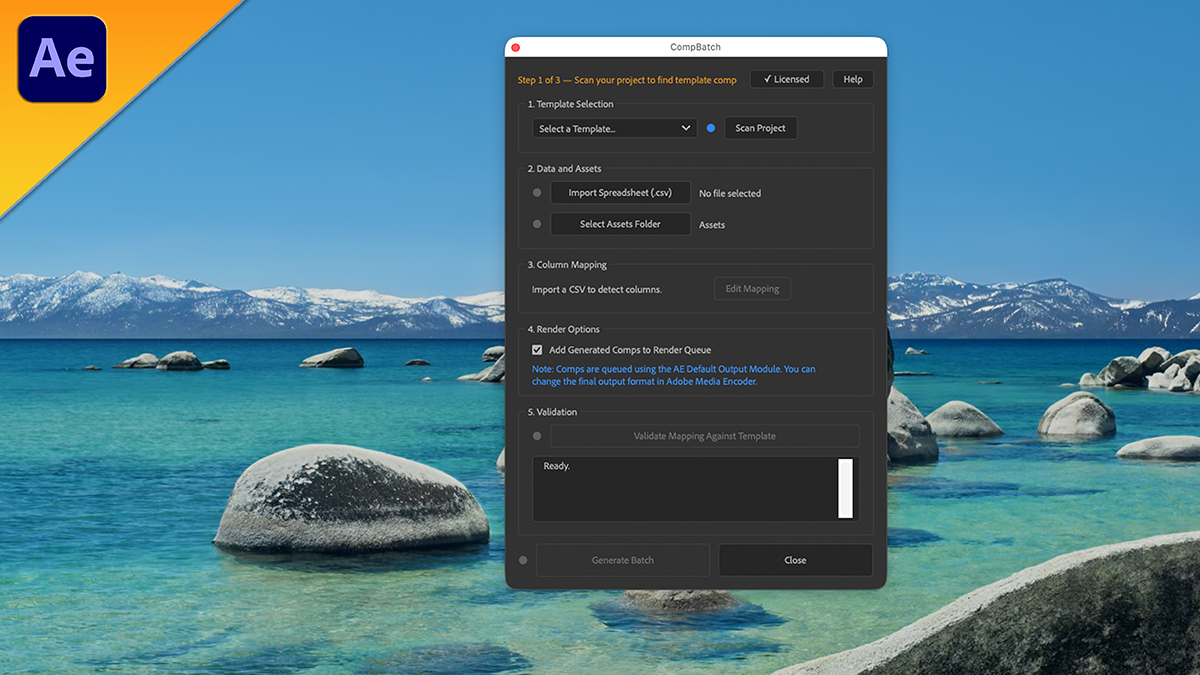This screenshot has height=675, width=1200.
Task: Click the Close button at the bottom
Action: [795, 560]
